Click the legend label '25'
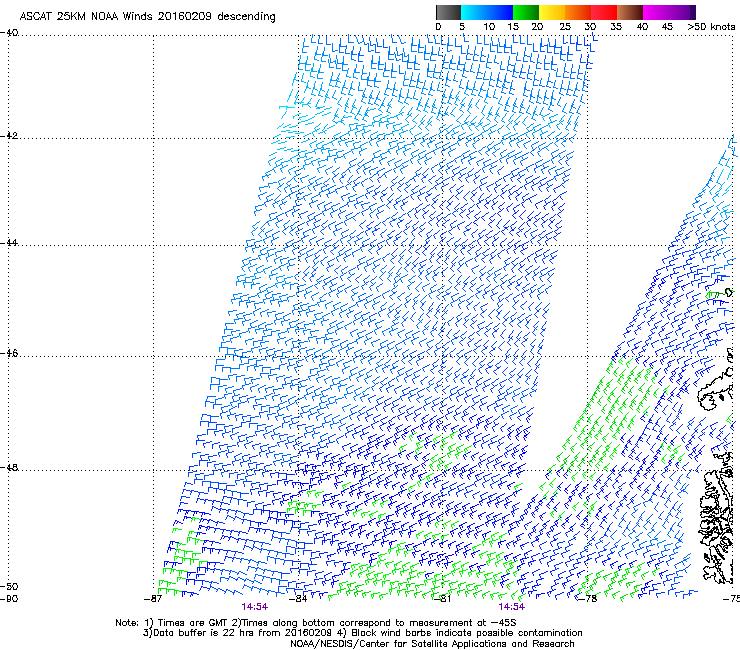Viewport: 740px width, 650px height. point(565,27)
